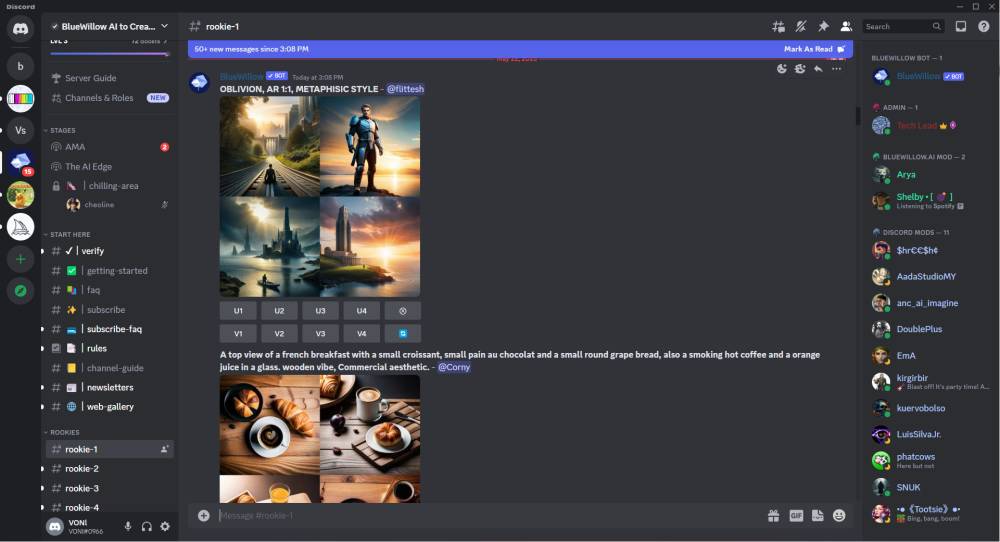Open the Server Guide entry

pyautogui.click(x=109, y=78)
